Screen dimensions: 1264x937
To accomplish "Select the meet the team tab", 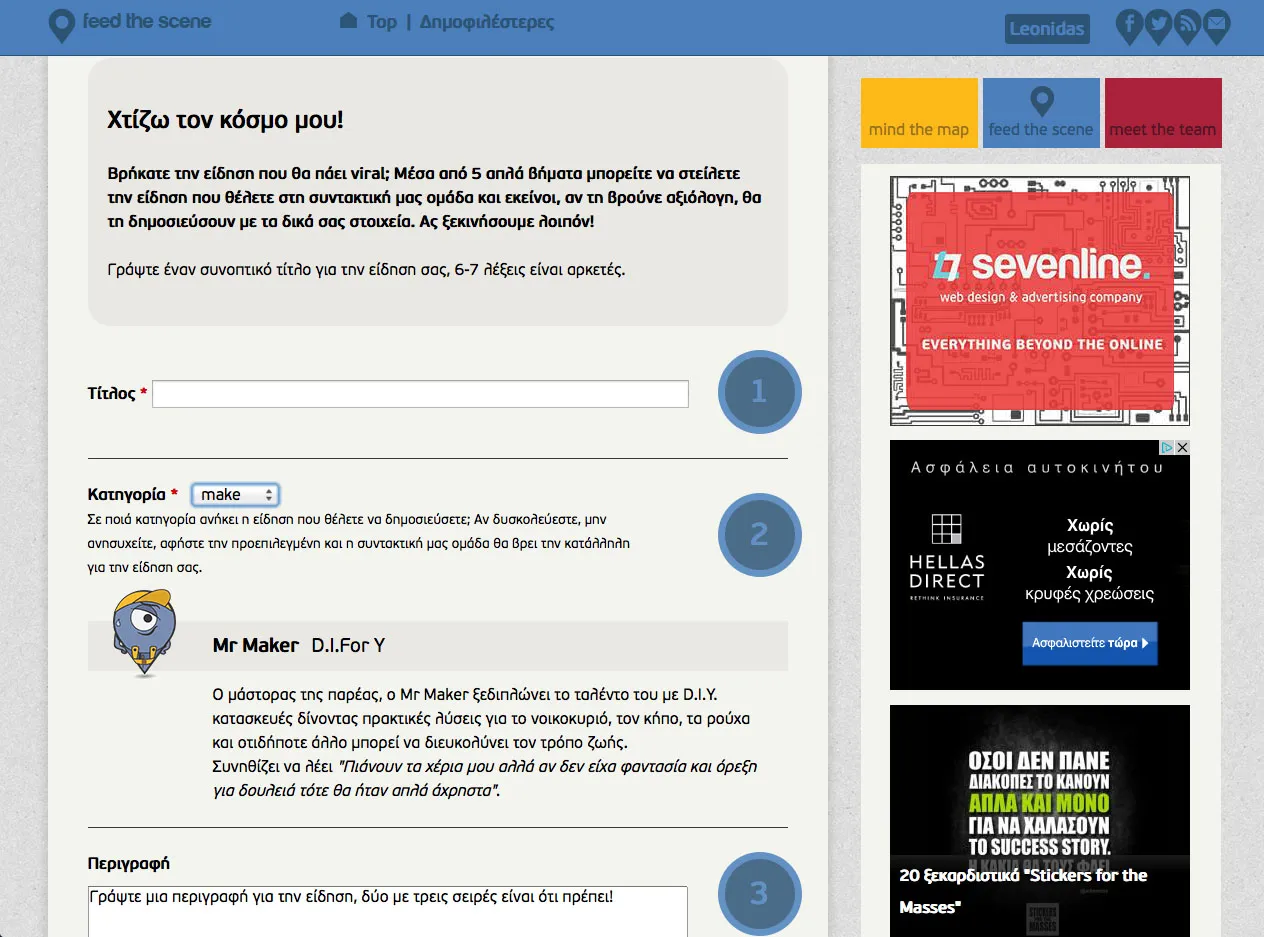I will tap(1163, 113).
